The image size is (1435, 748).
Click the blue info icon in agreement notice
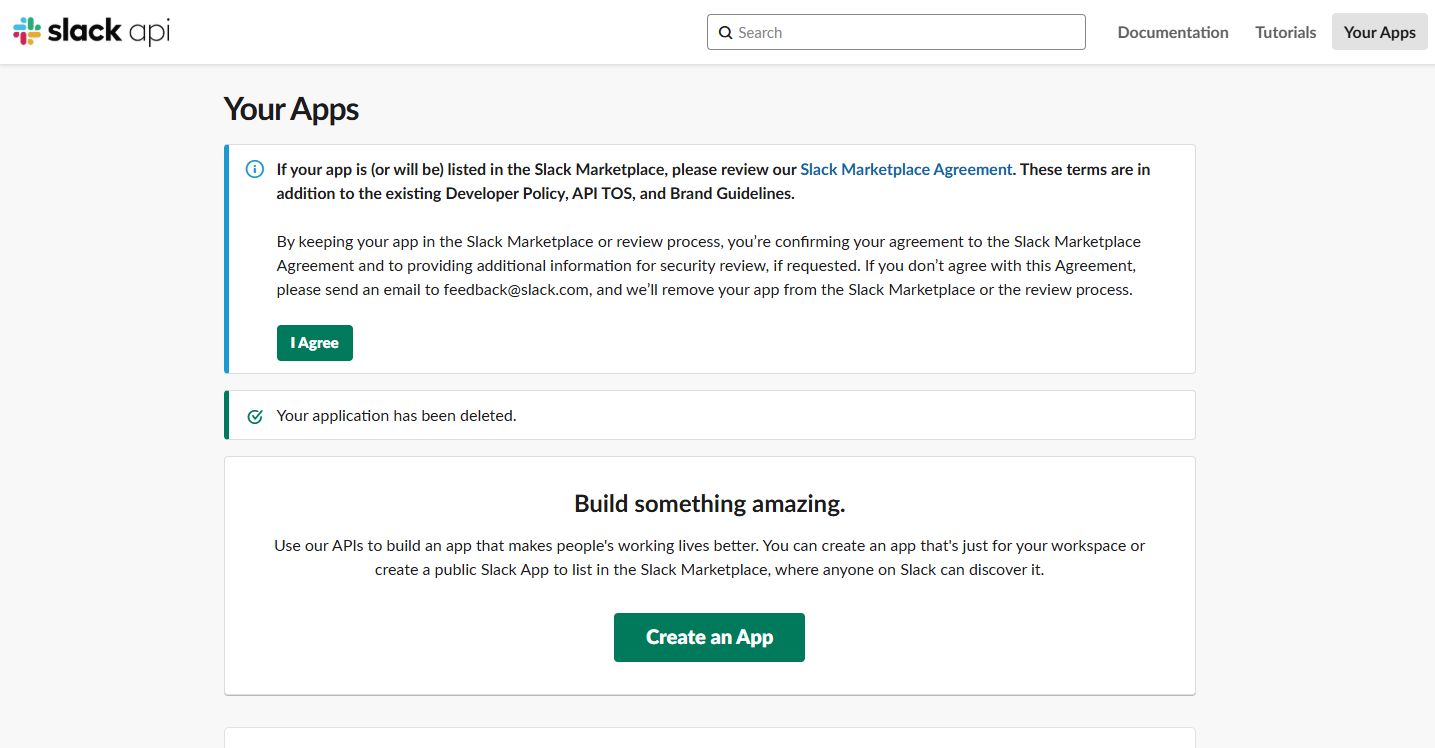click(255, 169)
